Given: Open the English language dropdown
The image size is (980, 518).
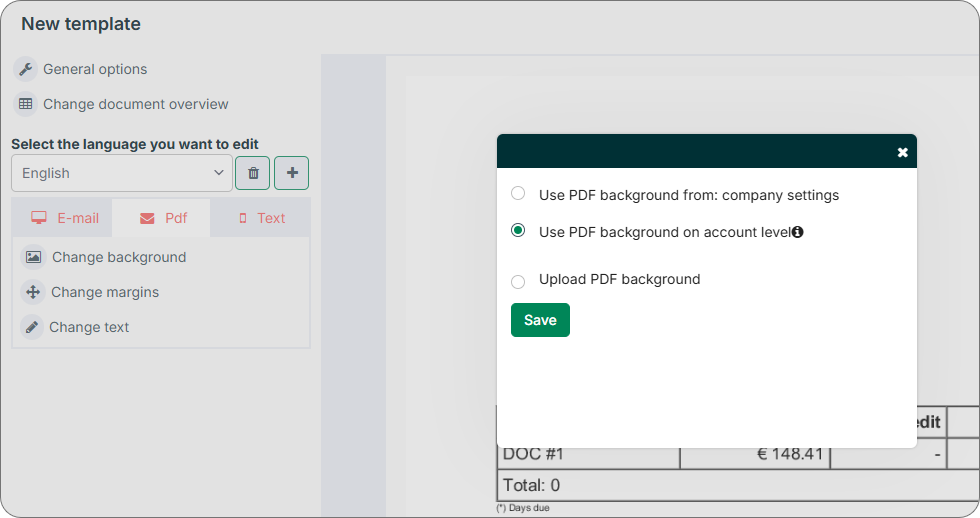Looking at the screenshot, I should [x=122, y=173].
